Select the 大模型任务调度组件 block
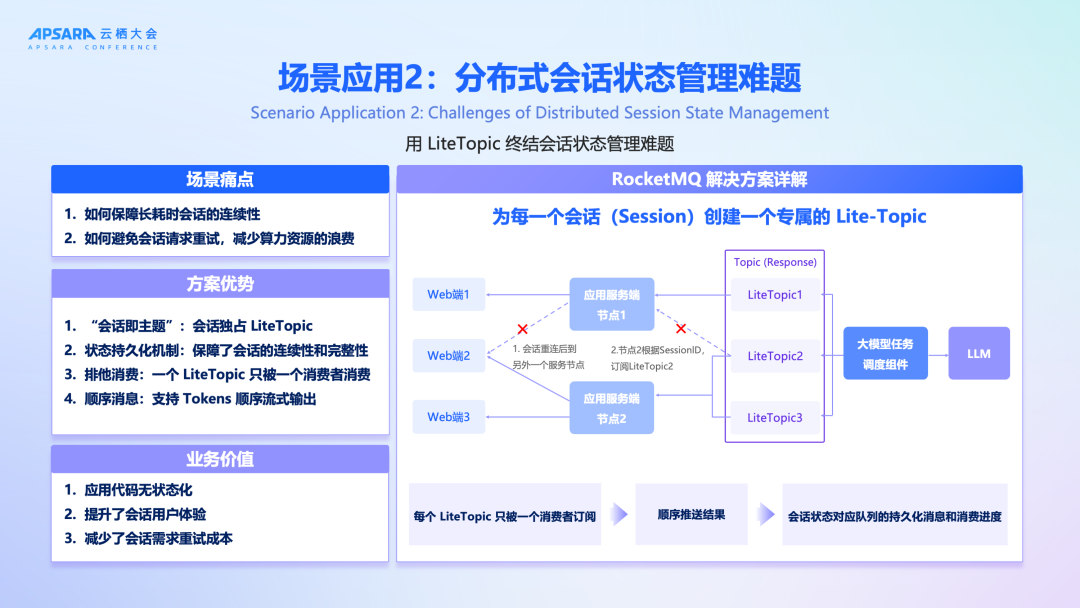This screenshot has height=608, width=1080. tap(885, 353)
